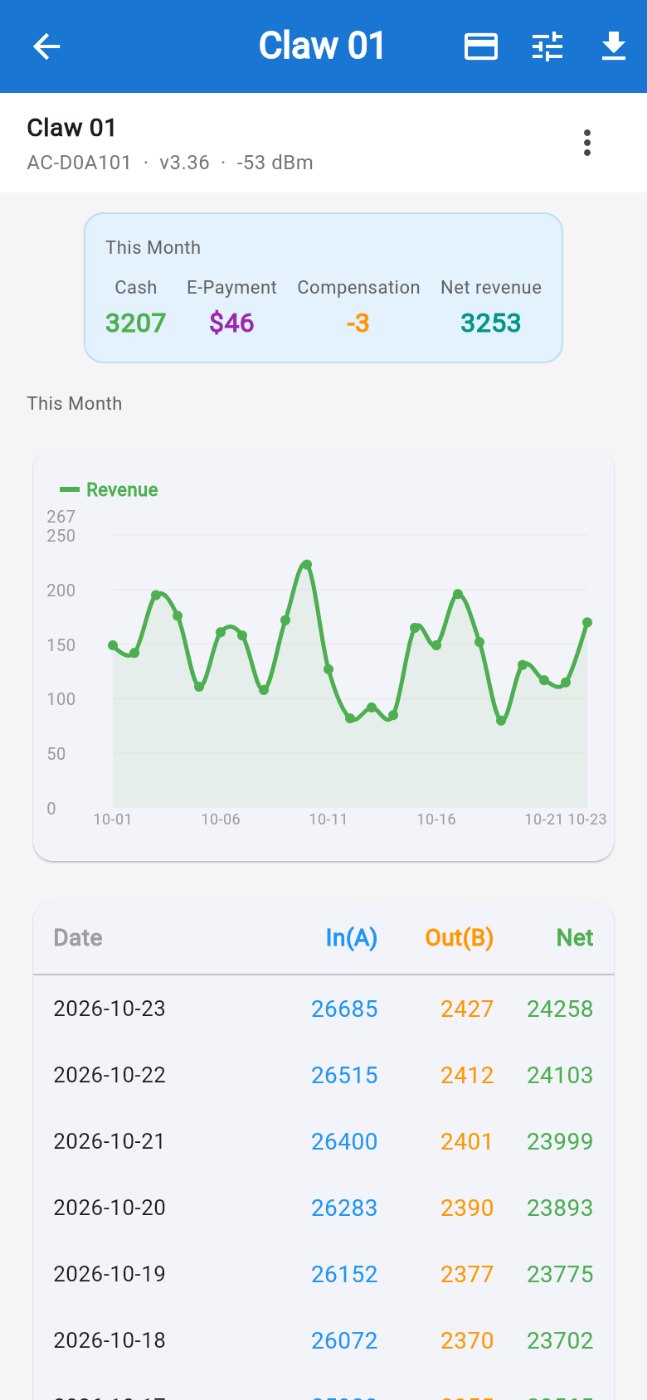Image resolution: width=647 pixels, height=1400 pixels.
Task: Click the In(A) value 26685
Action: [x=344, y=1009]
